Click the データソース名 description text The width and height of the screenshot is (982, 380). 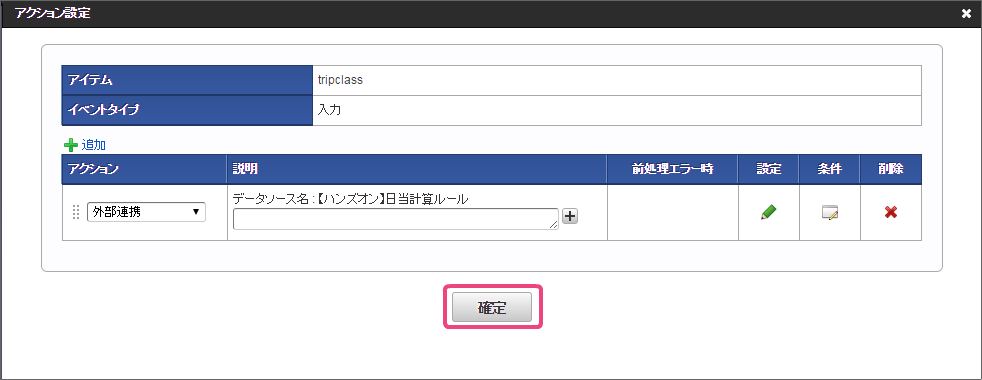point(351,199)
